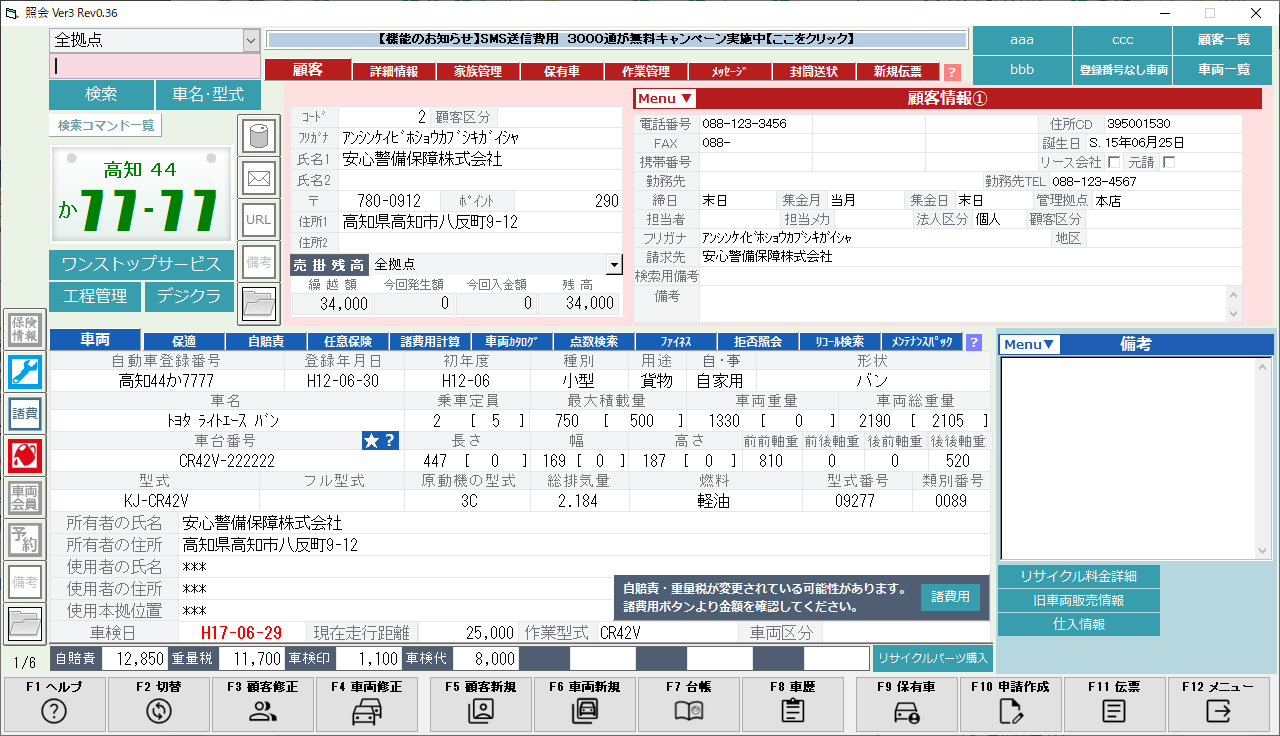Open F3 顧客修正 customer edit

click(x=263, y=704)
